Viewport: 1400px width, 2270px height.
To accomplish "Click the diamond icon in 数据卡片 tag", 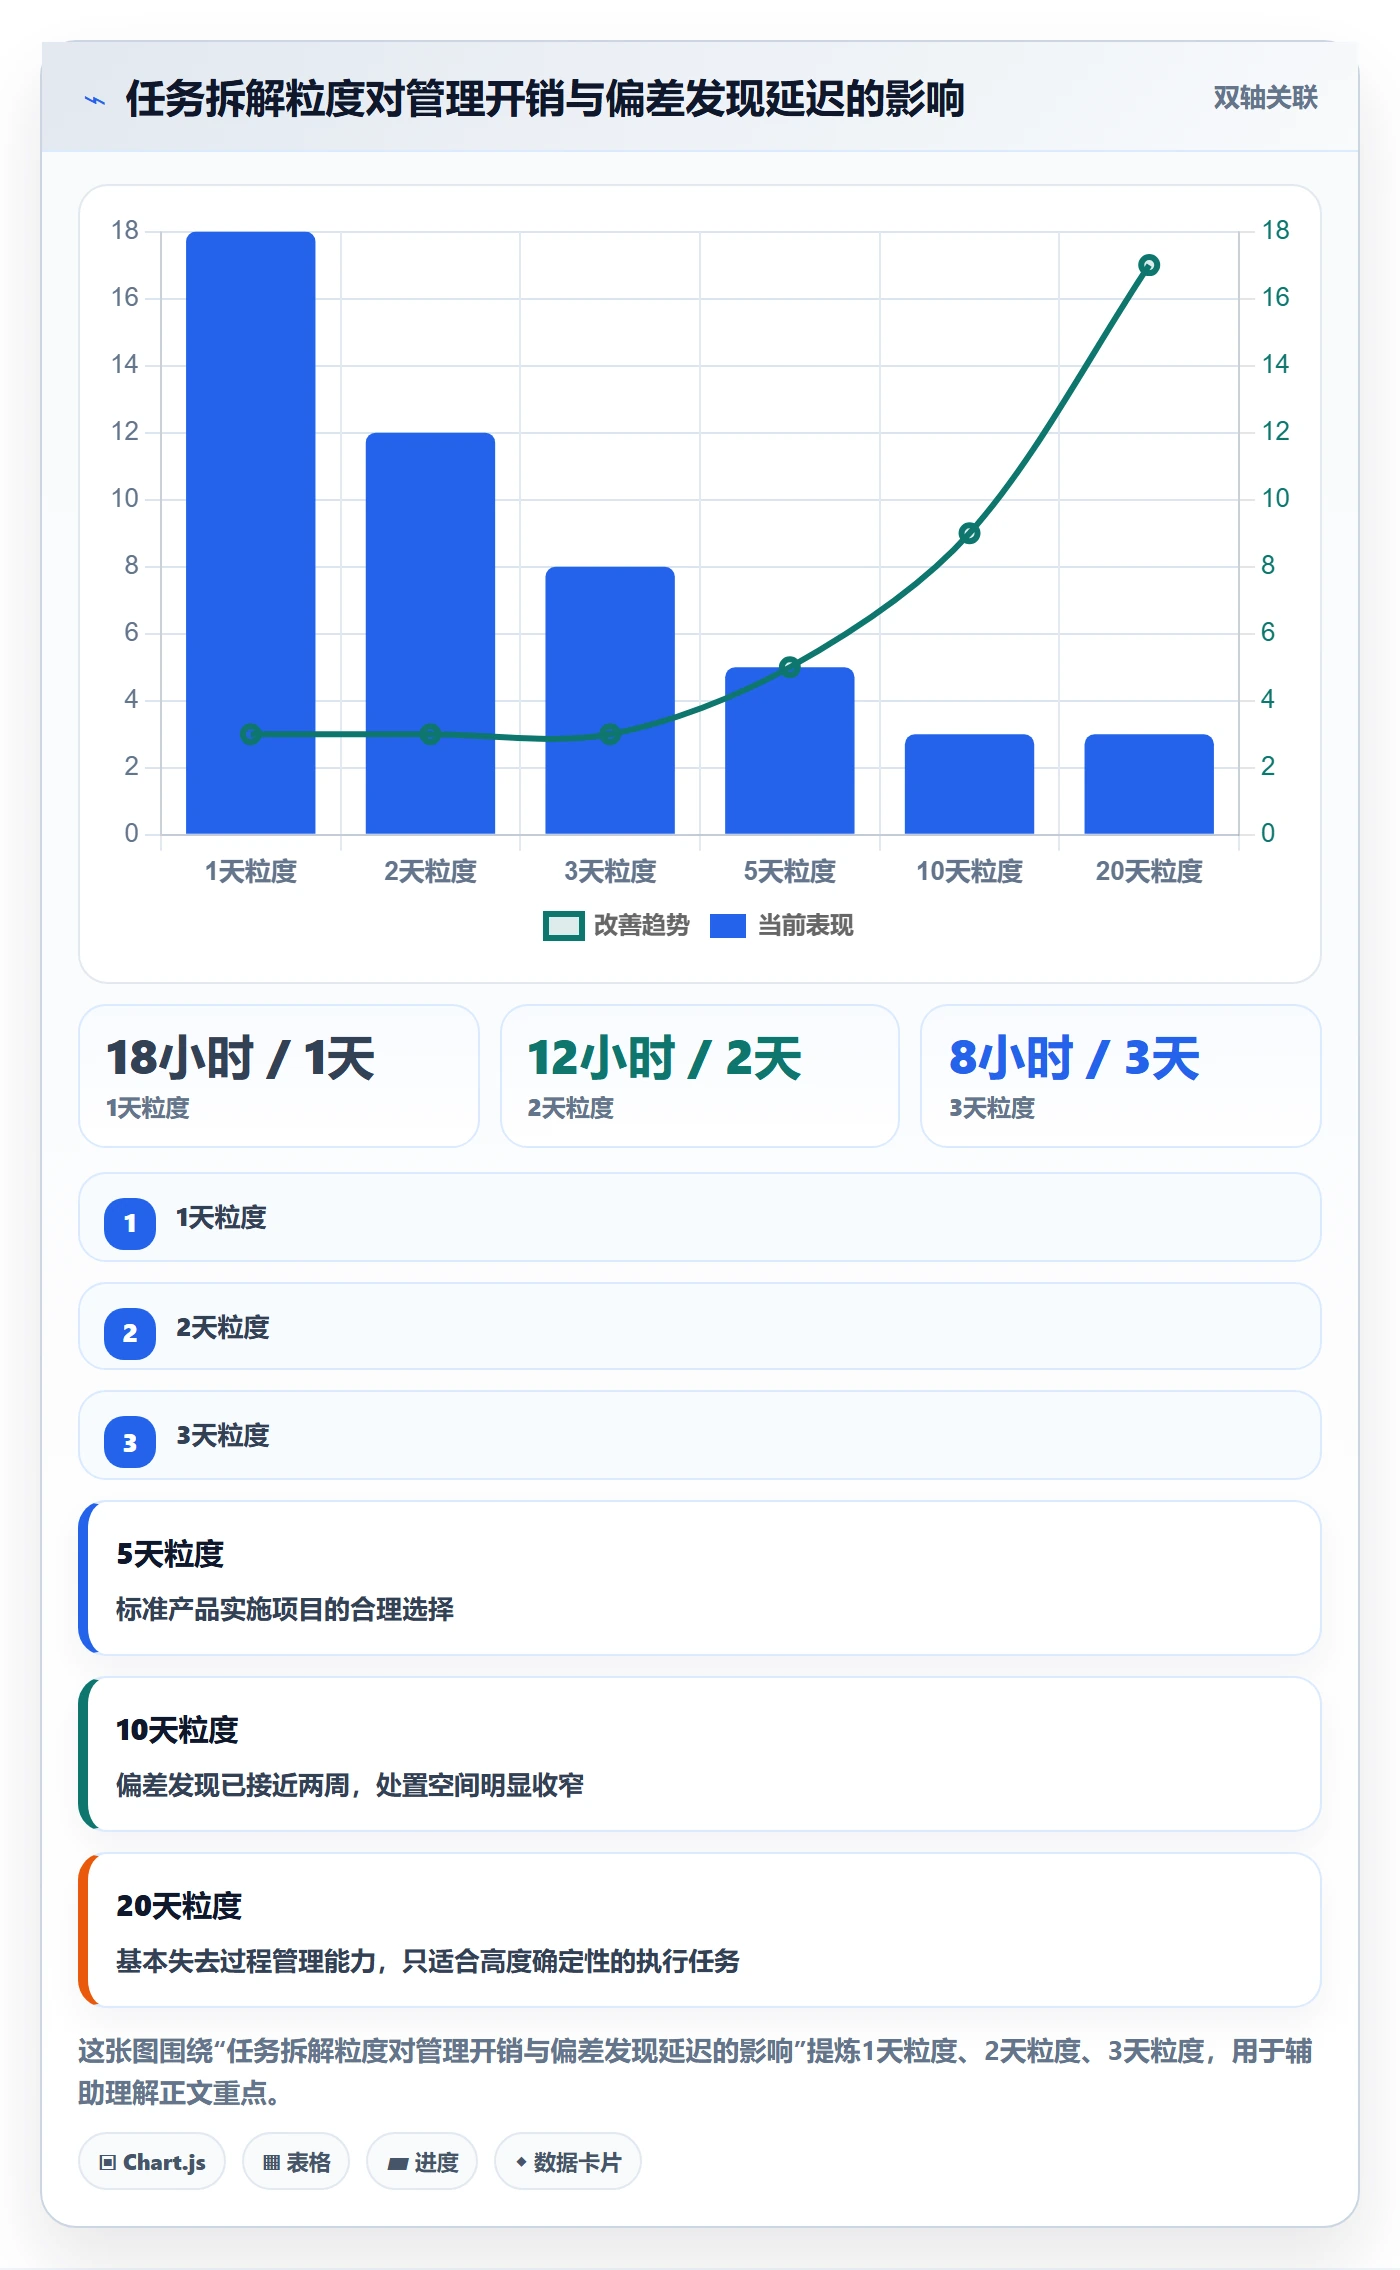I will [521, 2162].
